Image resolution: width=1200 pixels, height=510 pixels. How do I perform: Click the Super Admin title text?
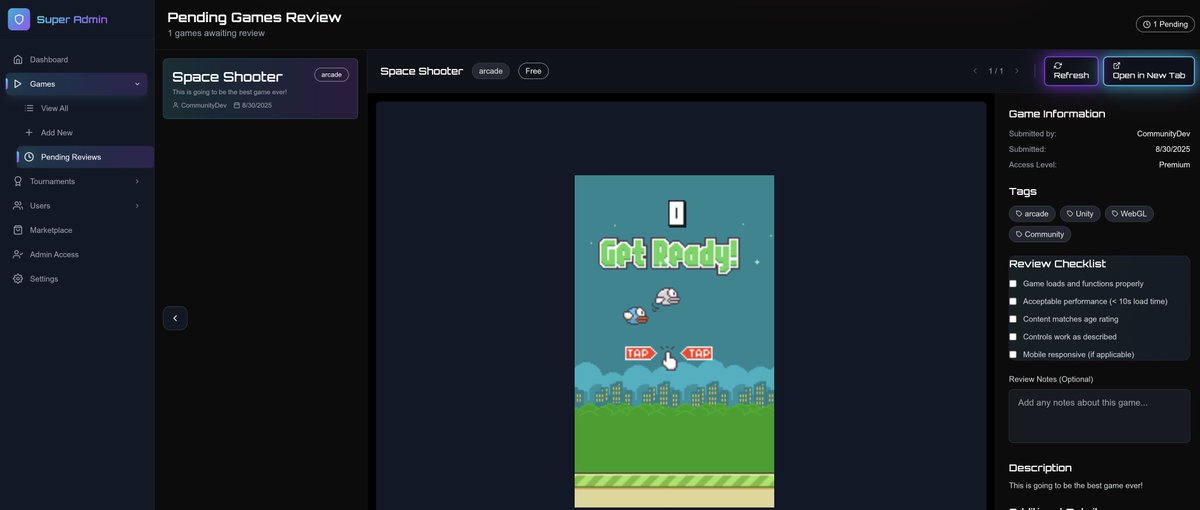point(72,20)
